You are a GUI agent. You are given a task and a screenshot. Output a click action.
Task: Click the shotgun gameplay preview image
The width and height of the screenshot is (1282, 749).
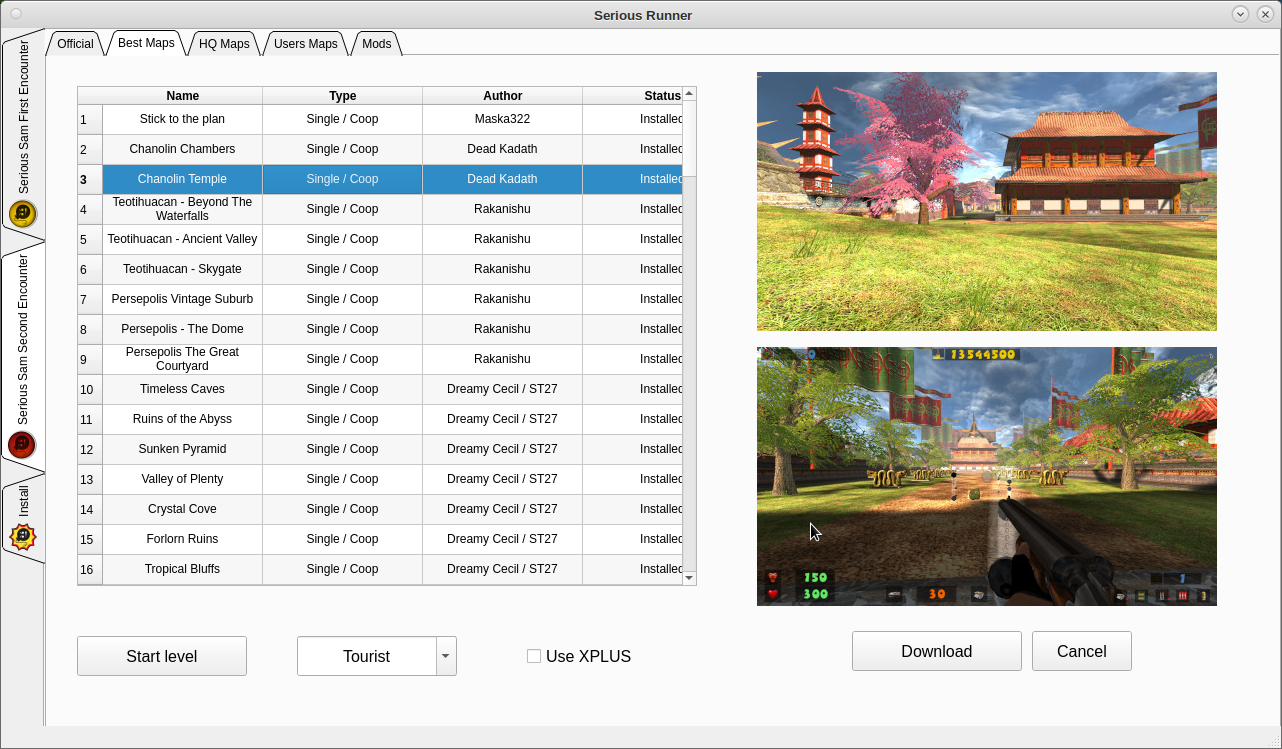[987, 476]
